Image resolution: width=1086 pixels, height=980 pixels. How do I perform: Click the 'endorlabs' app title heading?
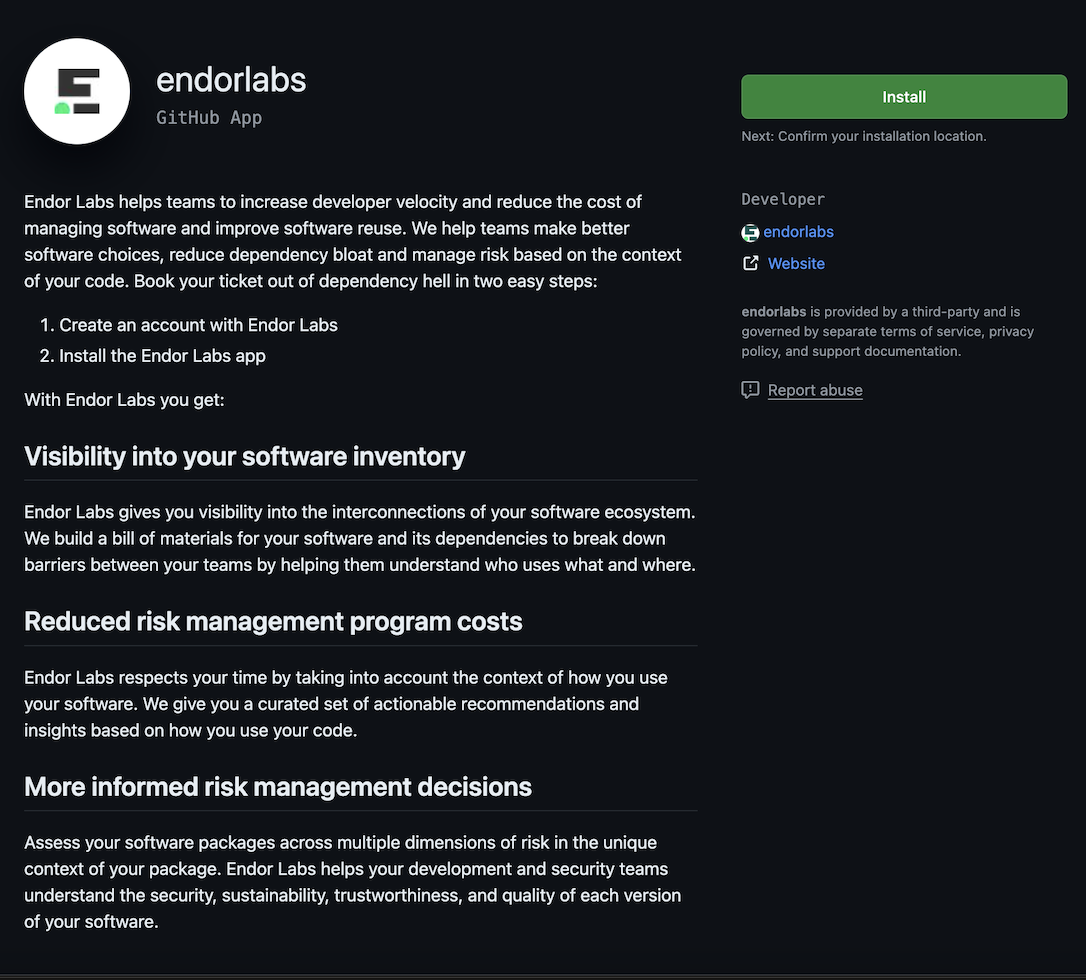(x=231, y=80)
